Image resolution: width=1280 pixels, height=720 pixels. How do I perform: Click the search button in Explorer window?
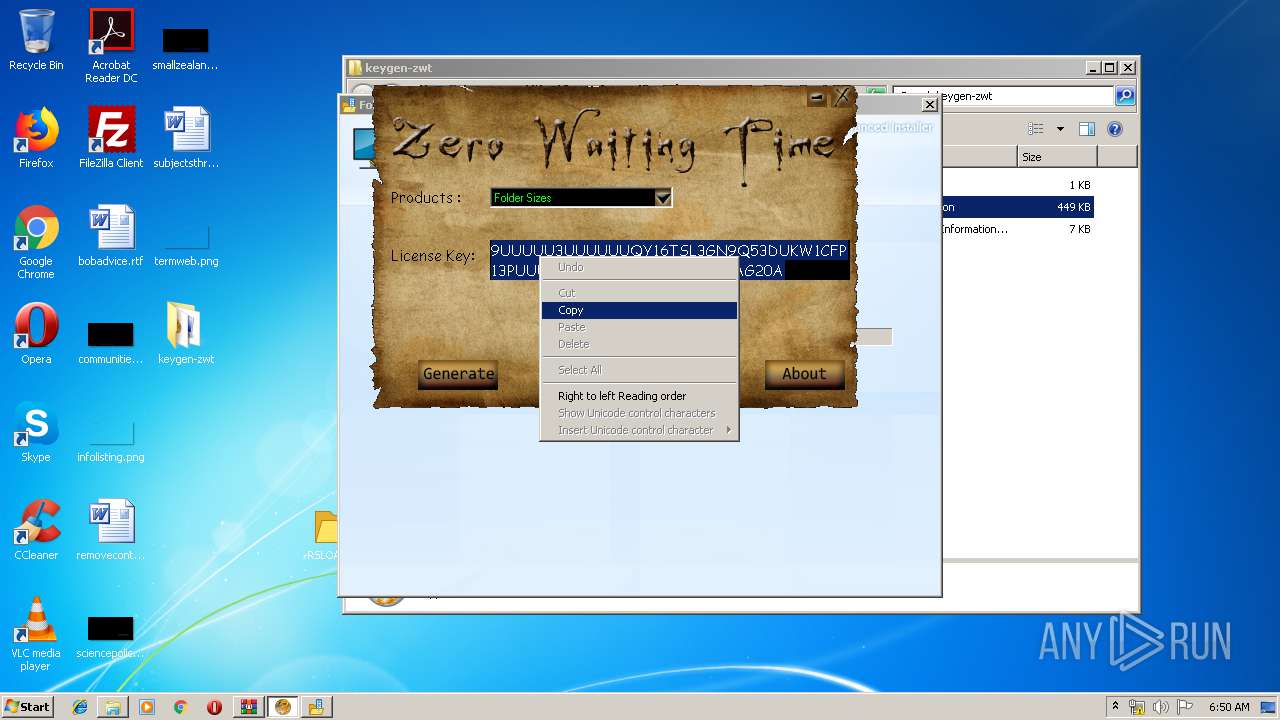point(1125,96)
